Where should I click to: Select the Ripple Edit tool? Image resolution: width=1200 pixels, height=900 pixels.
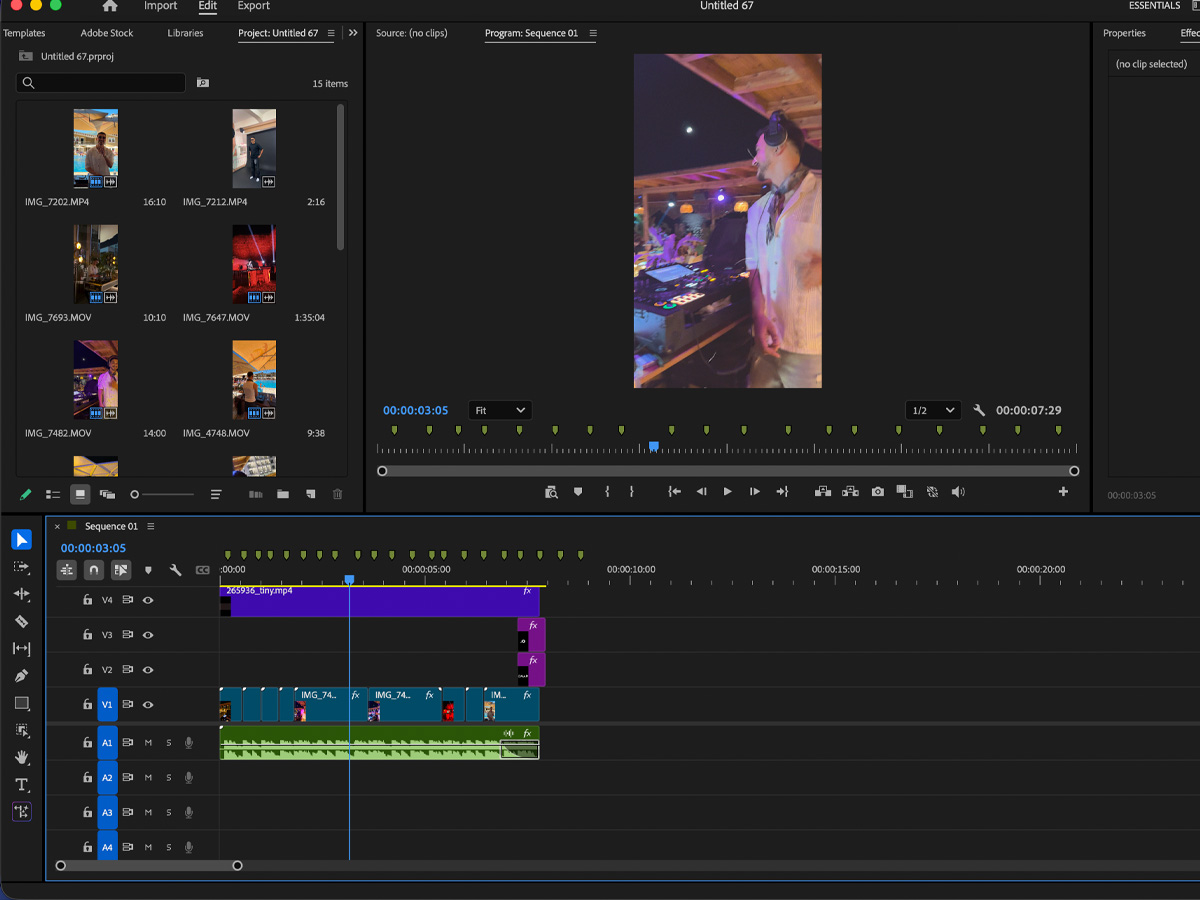[x=21, y=594]
